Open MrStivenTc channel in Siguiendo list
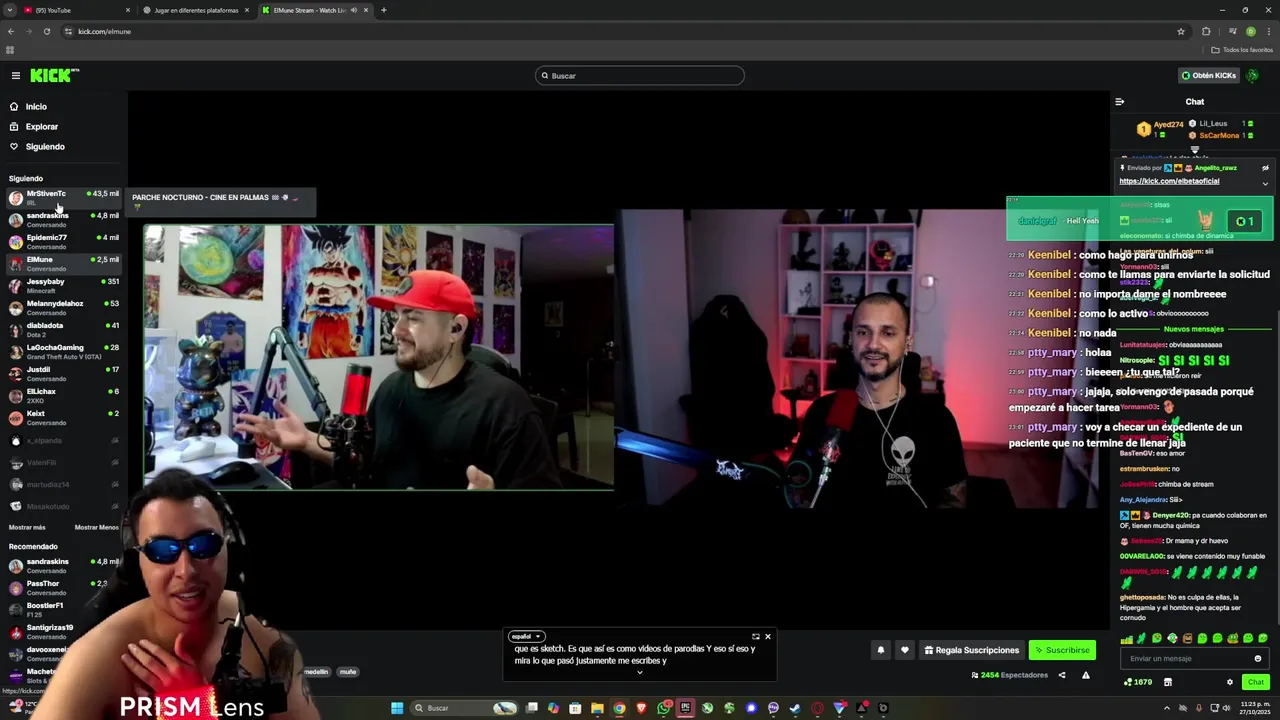 (62, 197)
